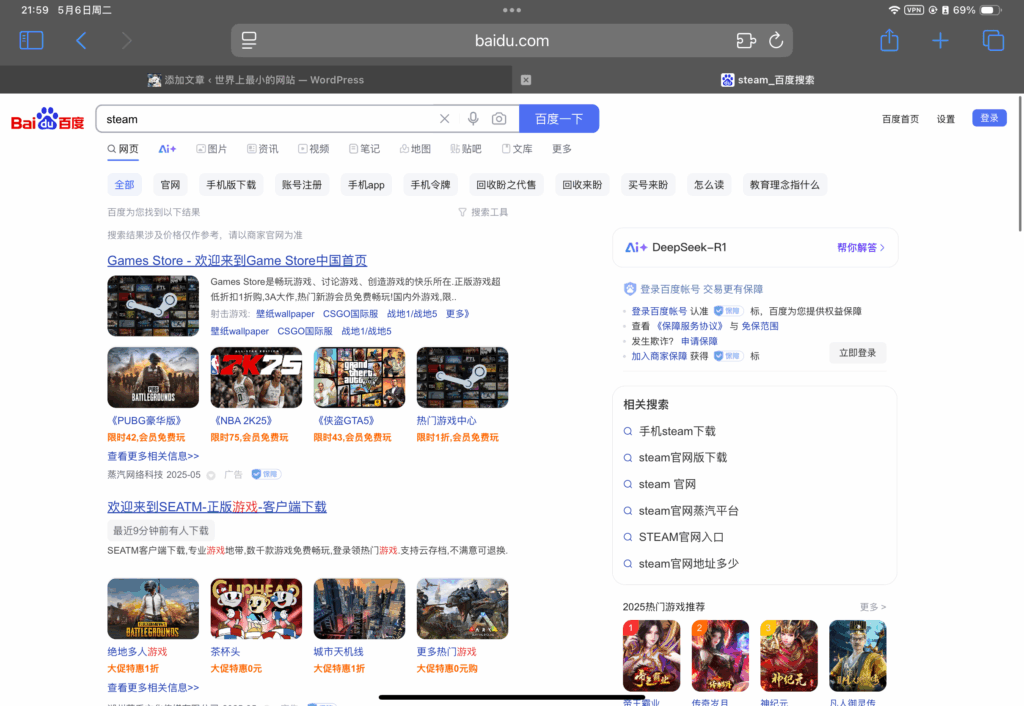The height and width of the screenshot is (706, 1024).
Task: Open the page reader menu icon
Action: click(249, 40)
